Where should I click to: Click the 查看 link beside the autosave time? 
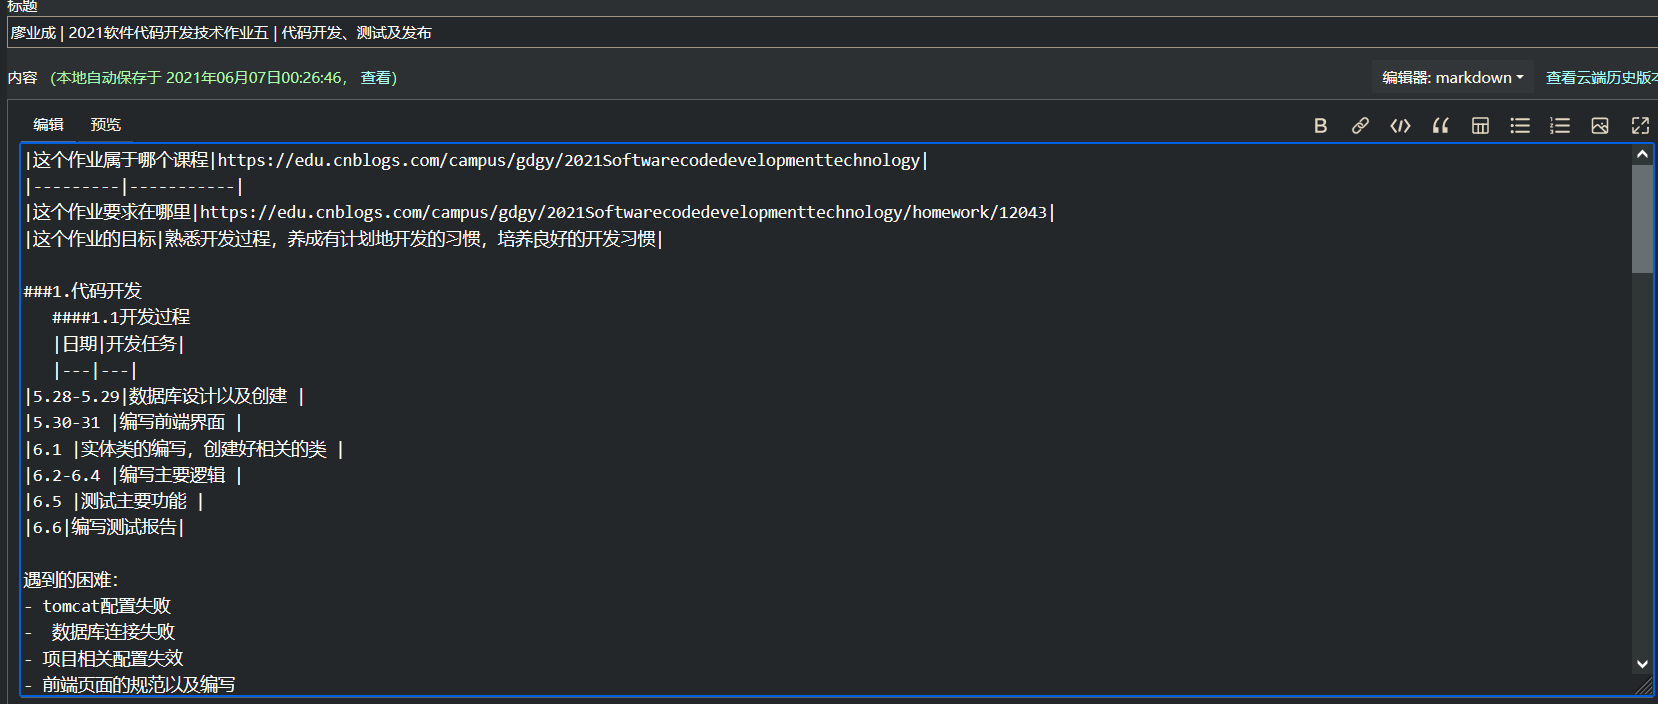[x=376, y=78]
